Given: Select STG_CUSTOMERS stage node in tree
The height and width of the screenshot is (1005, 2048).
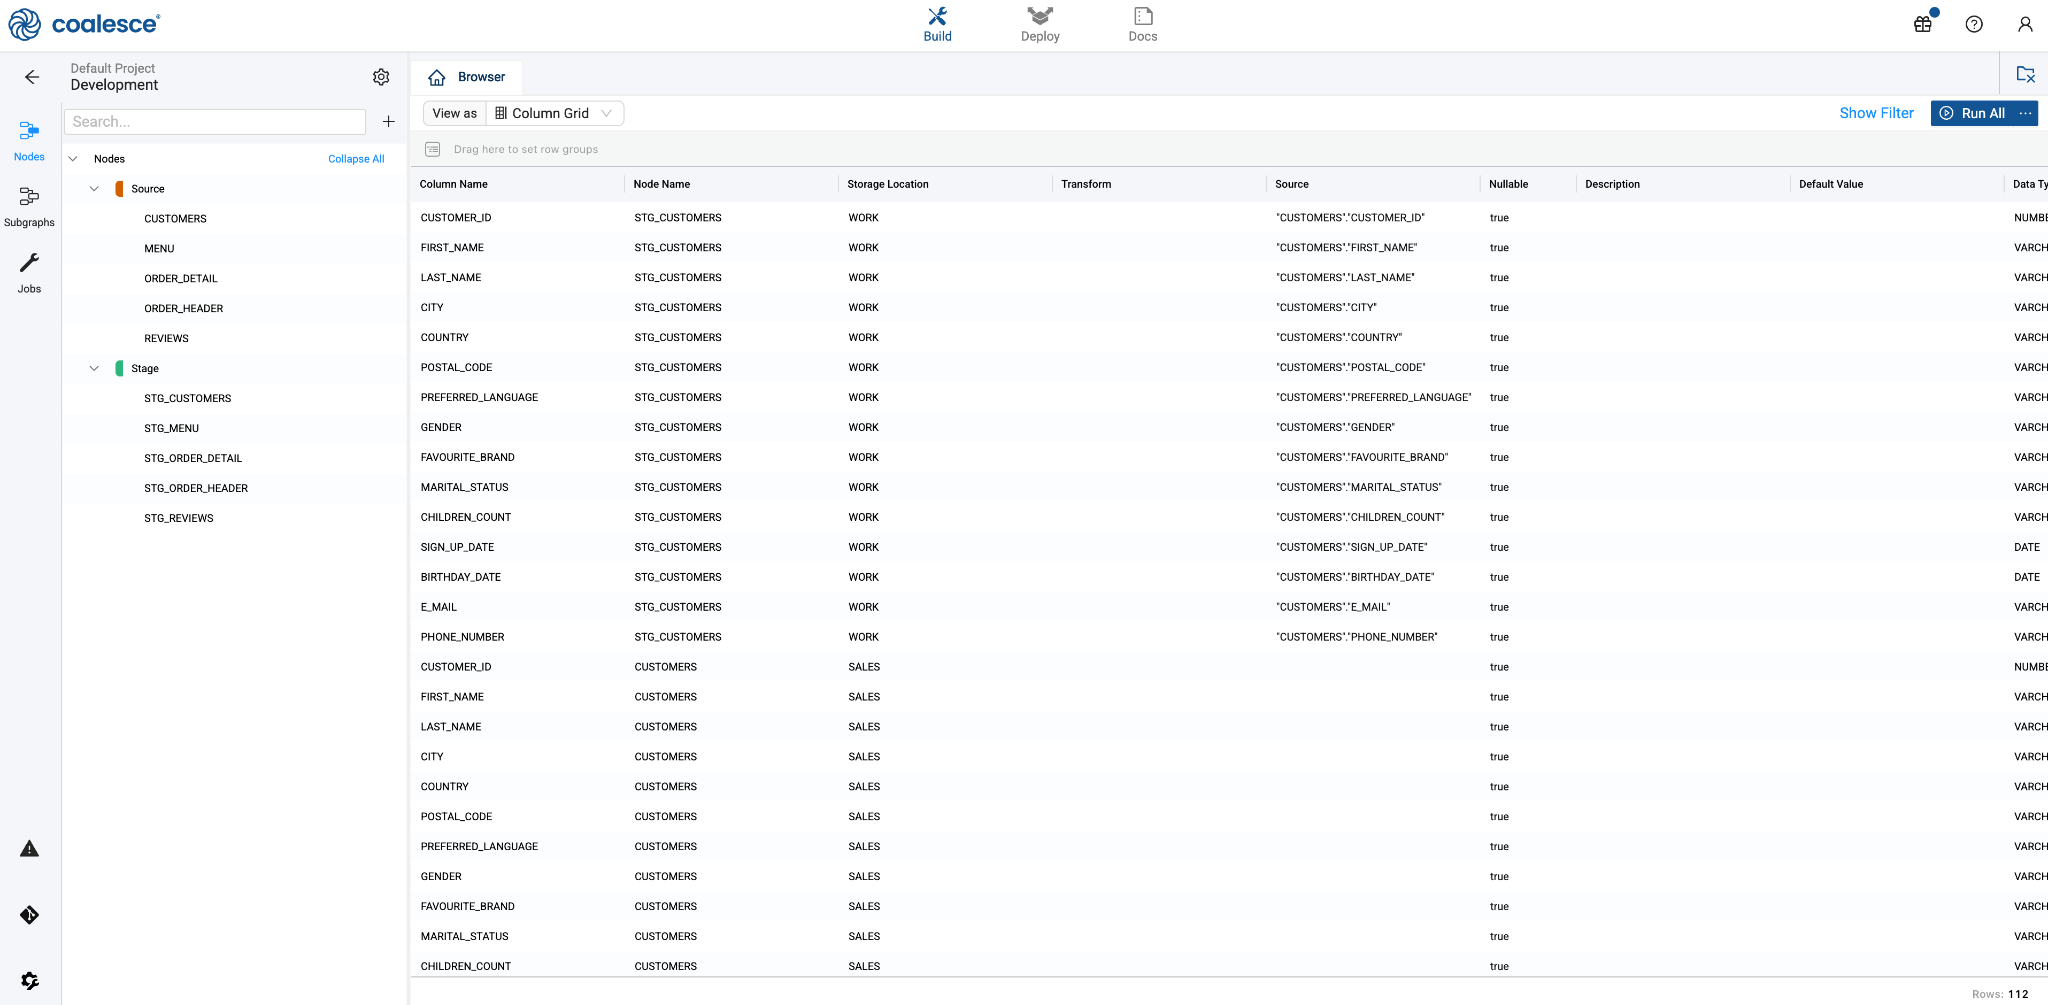Looking at the screenshot, I should 188,399.
